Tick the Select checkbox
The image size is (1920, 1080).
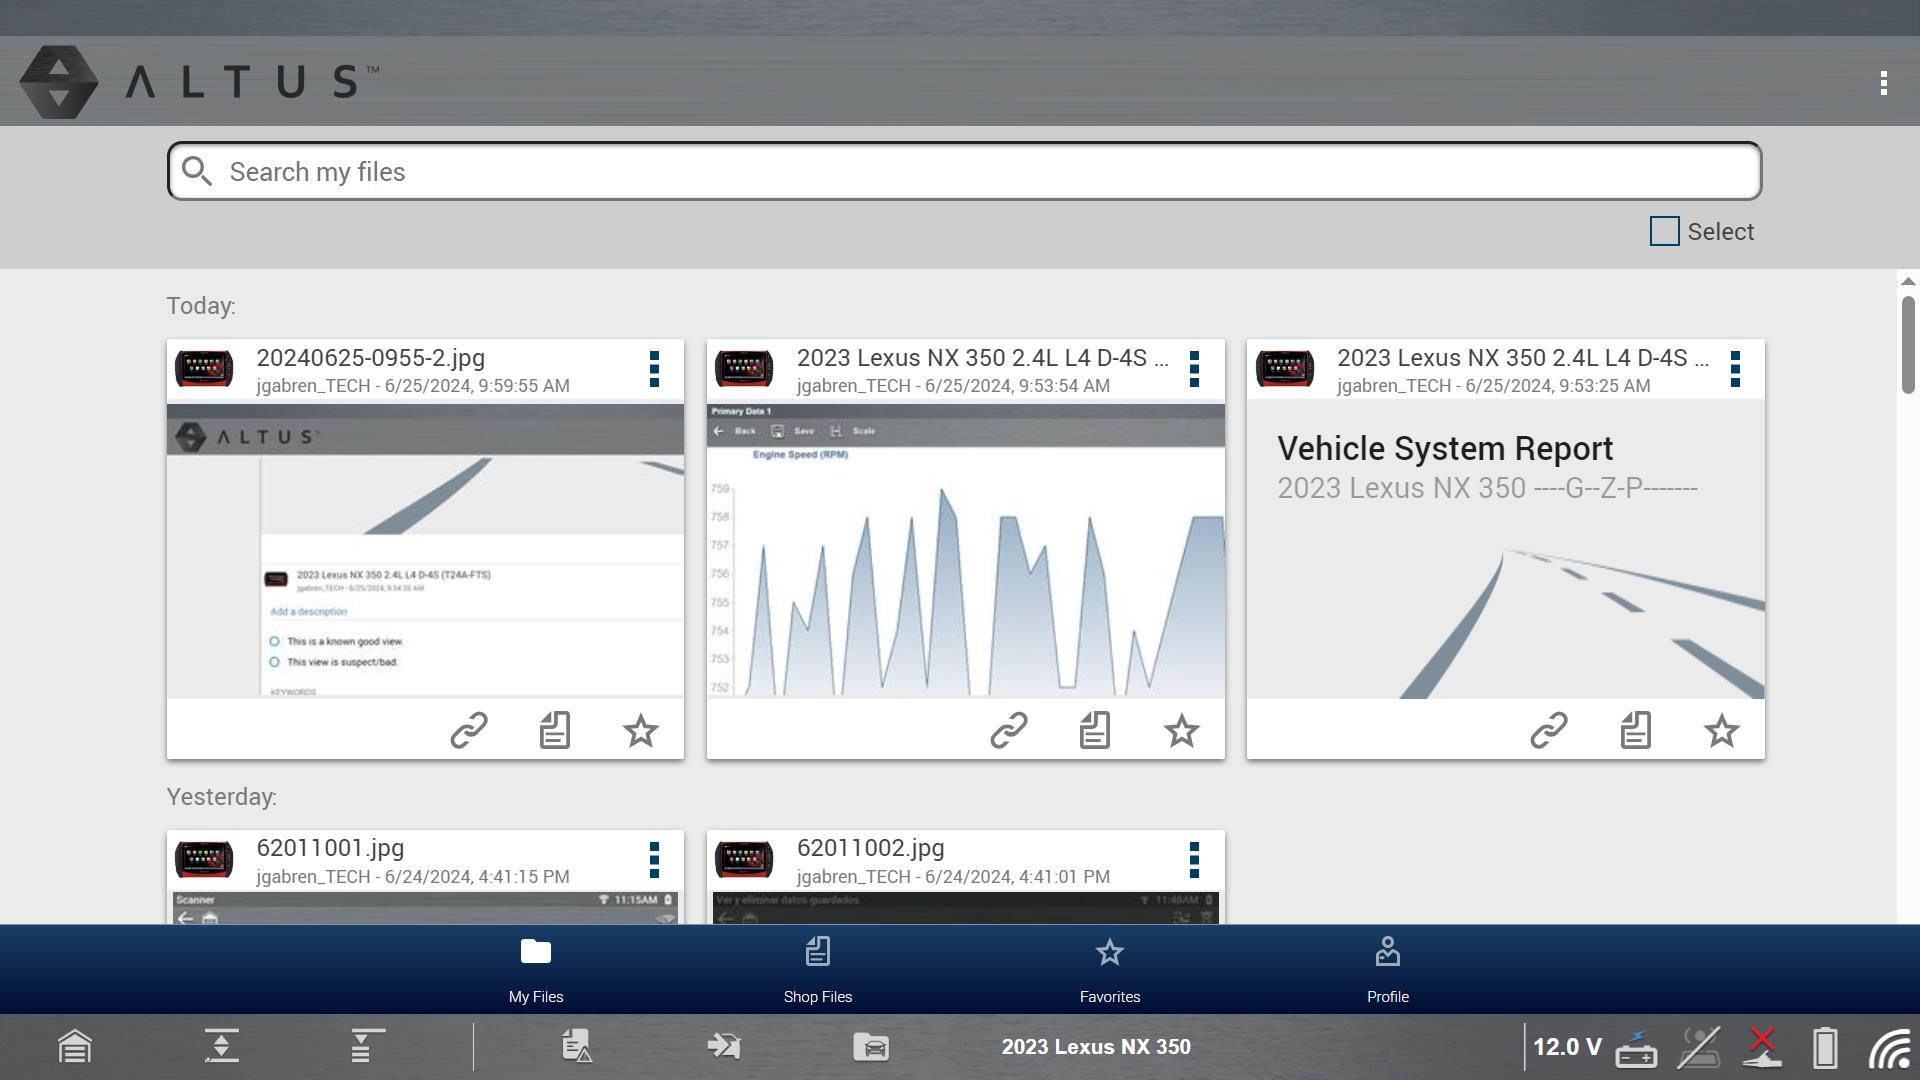1664,231
